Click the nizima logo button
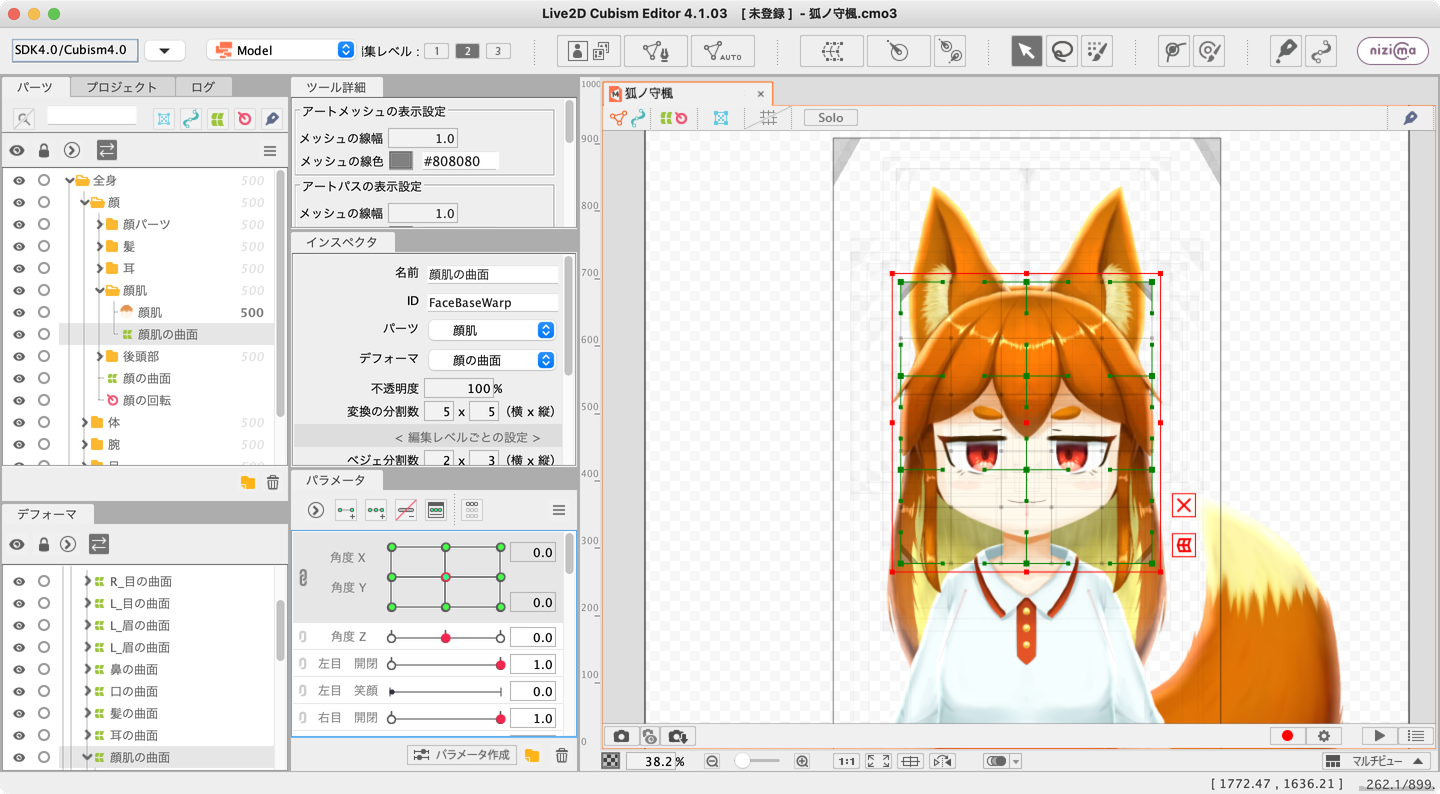The image size is (1440, 794). (1392, 51)
